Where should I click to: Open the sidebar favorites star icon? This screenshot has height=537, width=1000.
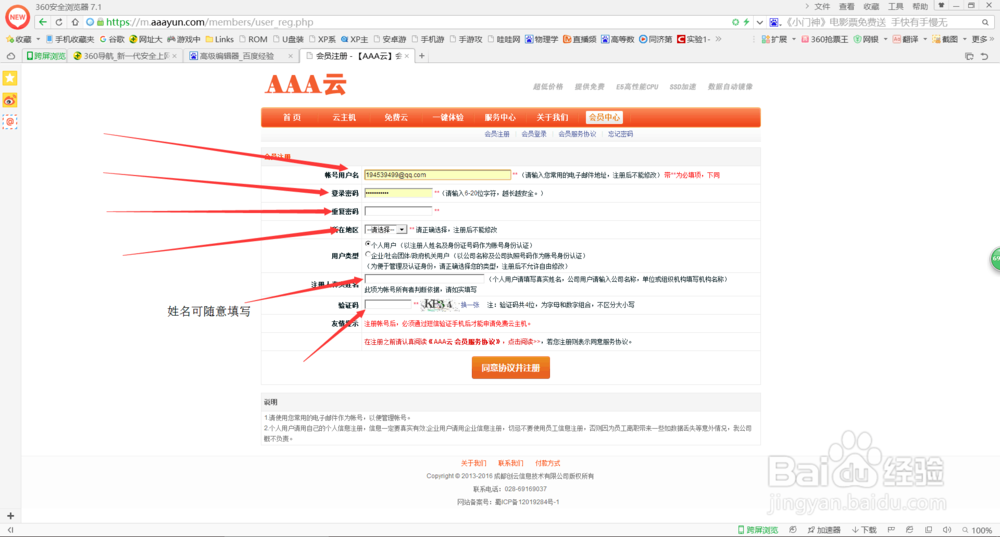[10, 78]
